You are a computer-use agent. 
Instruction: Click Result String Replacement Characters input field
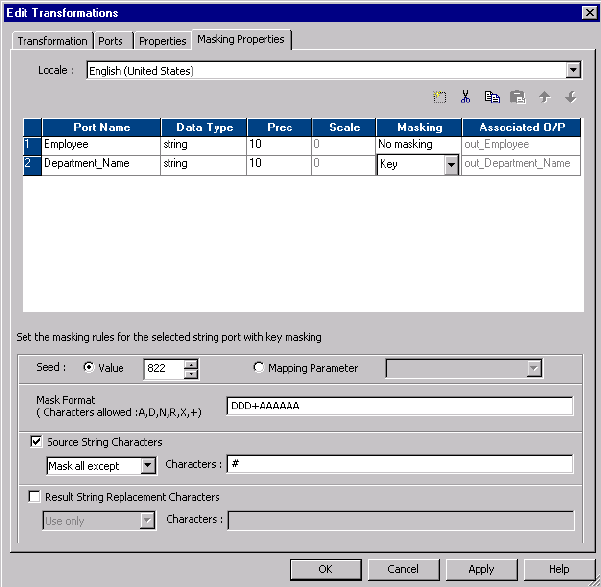(x=401, y=520)
